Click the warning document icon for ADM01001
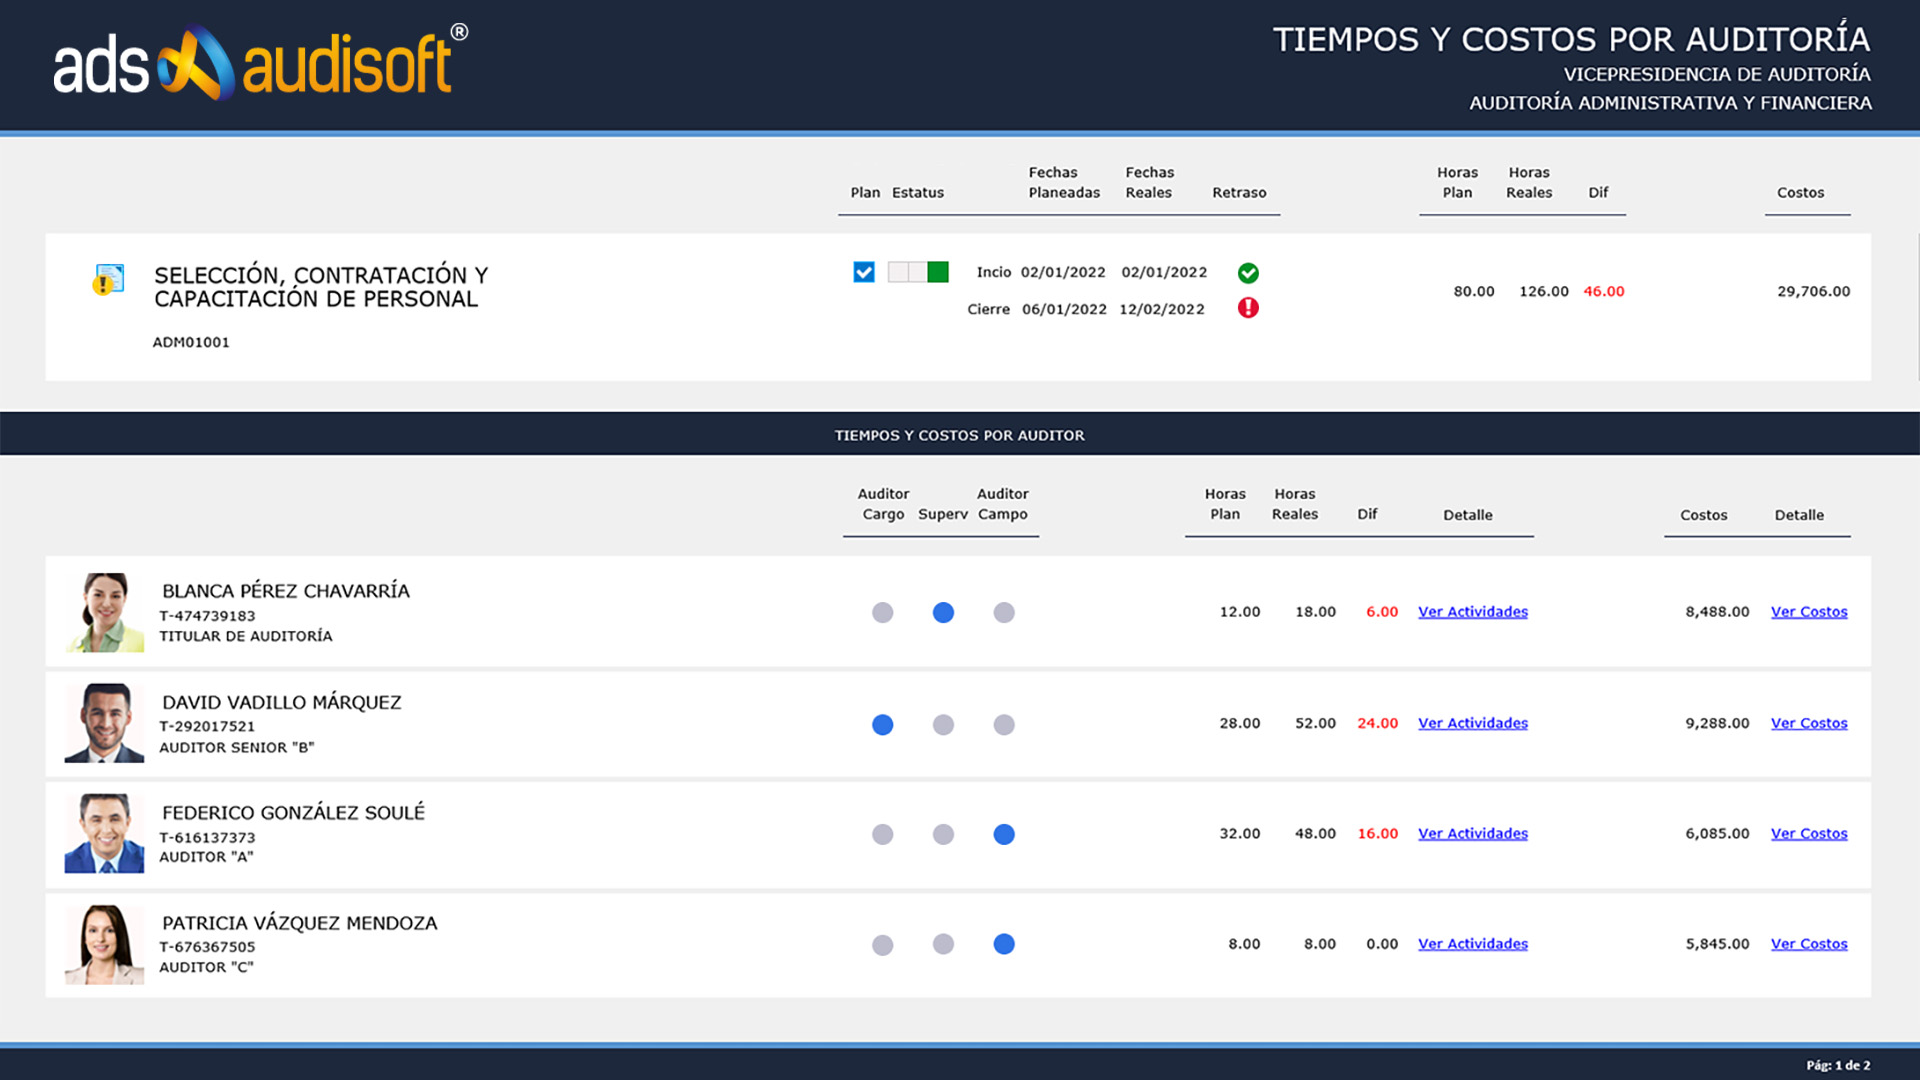Viewport: 1920px width, 1080px height. (x=108, y=279)
